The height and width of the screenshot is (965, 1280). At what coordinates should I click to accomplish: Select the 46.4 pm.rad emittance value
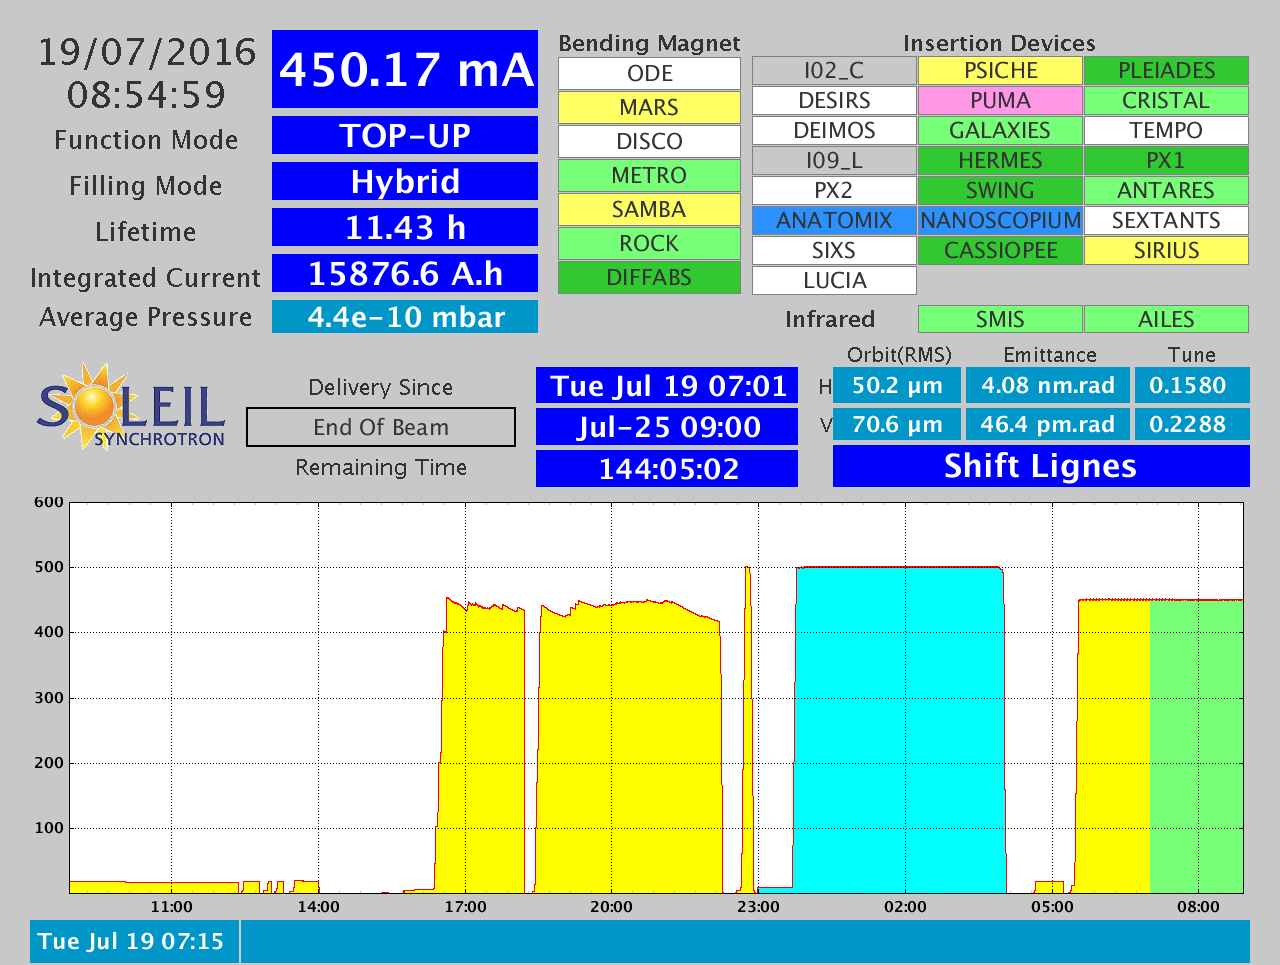click(1048, 424)
